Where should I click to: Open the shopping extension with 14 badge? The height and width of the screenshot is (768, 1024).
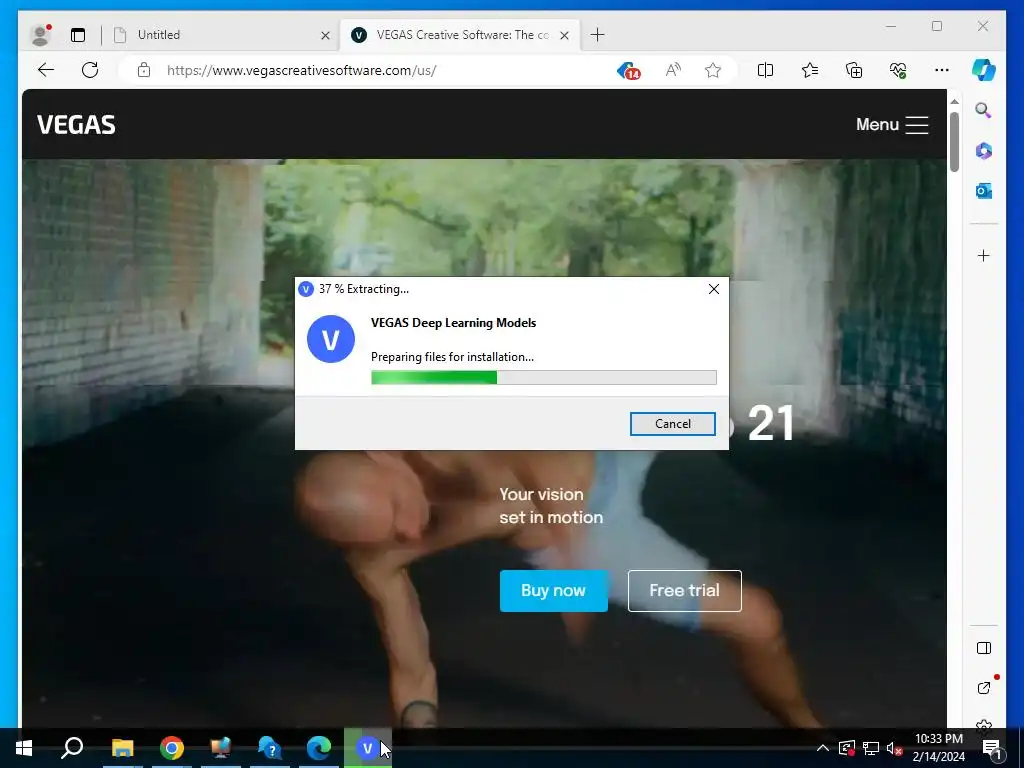628,71
